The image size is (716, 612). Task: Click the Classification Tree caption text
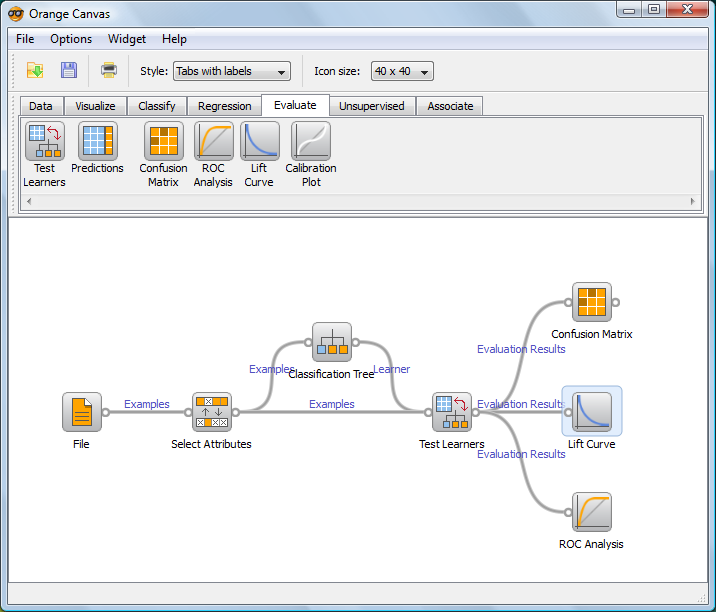point(332,374)
